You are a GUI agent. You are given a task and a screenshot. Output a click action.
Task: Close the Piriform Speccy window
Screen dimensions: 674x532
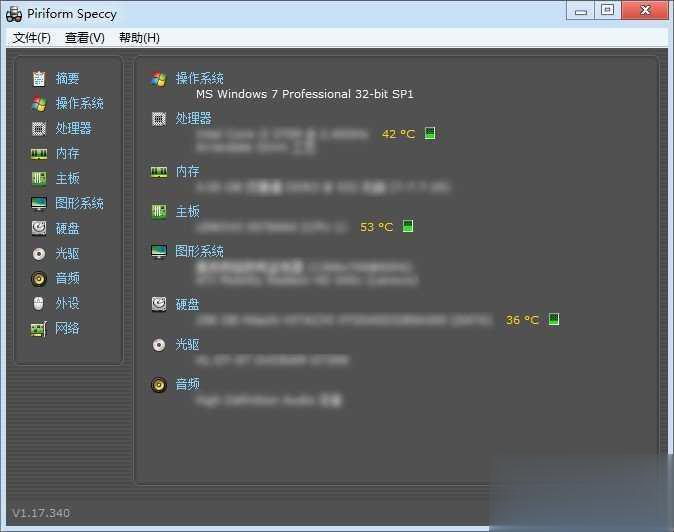[x=645, y=10]
